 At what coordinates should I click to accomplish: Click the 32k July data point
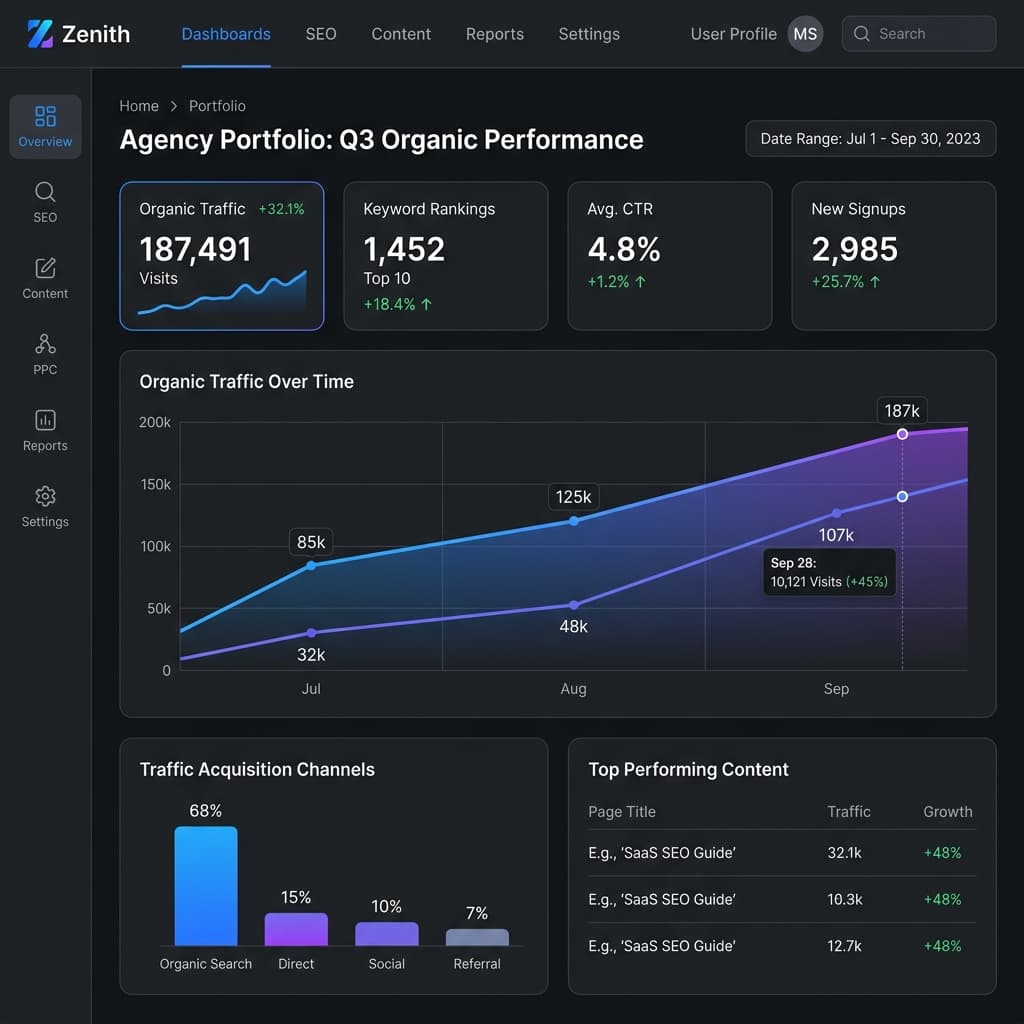[x=311, y=633]
